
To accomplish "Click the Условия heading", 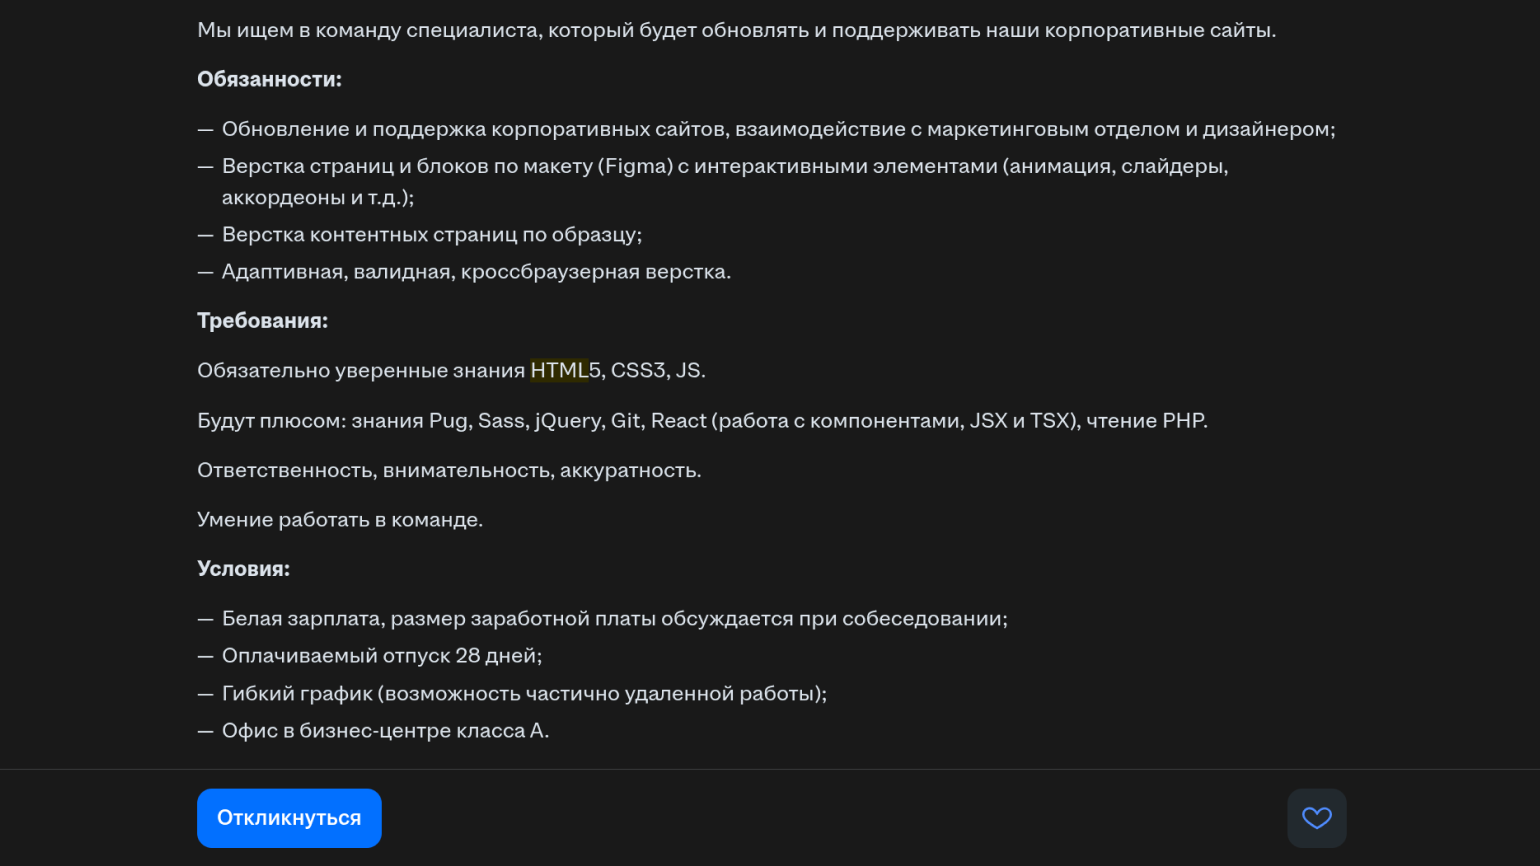I will point(243,569).
